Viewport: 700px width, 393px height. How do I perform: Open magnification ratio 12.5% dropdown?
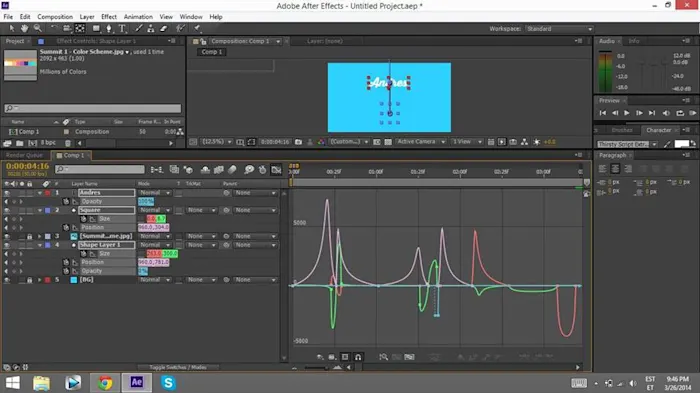[217, 142]
